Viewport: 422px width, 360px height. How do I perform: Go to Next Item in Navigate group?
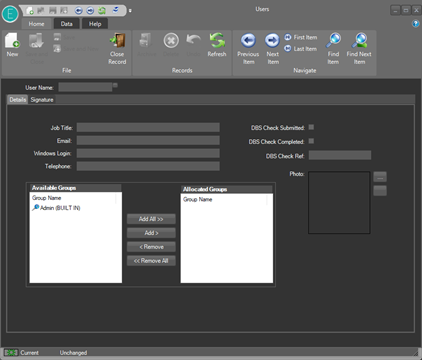(272, 49)
